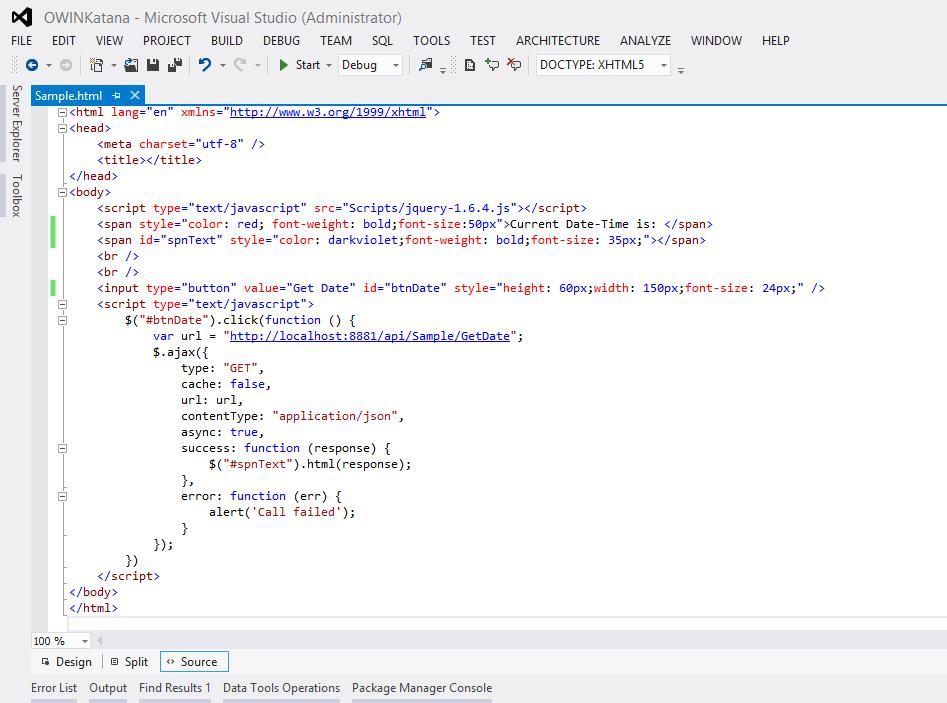The image size is (947, 703).
Task: Click the Open File folder icon
Action: 131,65
